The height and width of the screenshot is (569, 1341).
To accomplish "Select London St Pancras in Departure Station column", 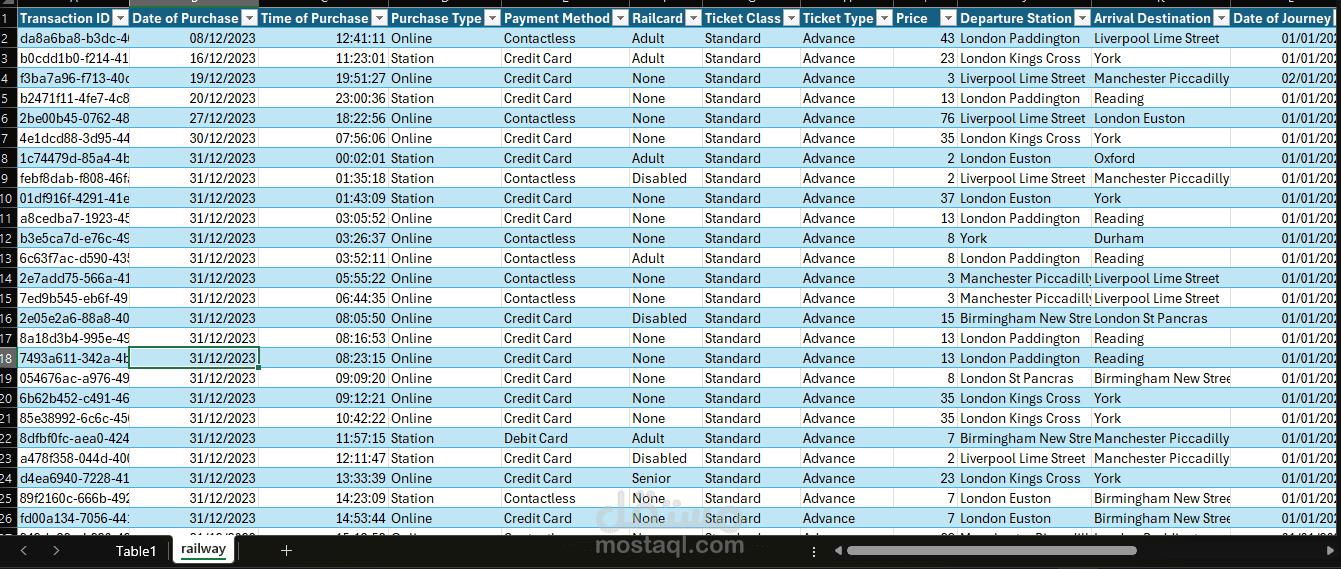I will [x=1024, y=378].
